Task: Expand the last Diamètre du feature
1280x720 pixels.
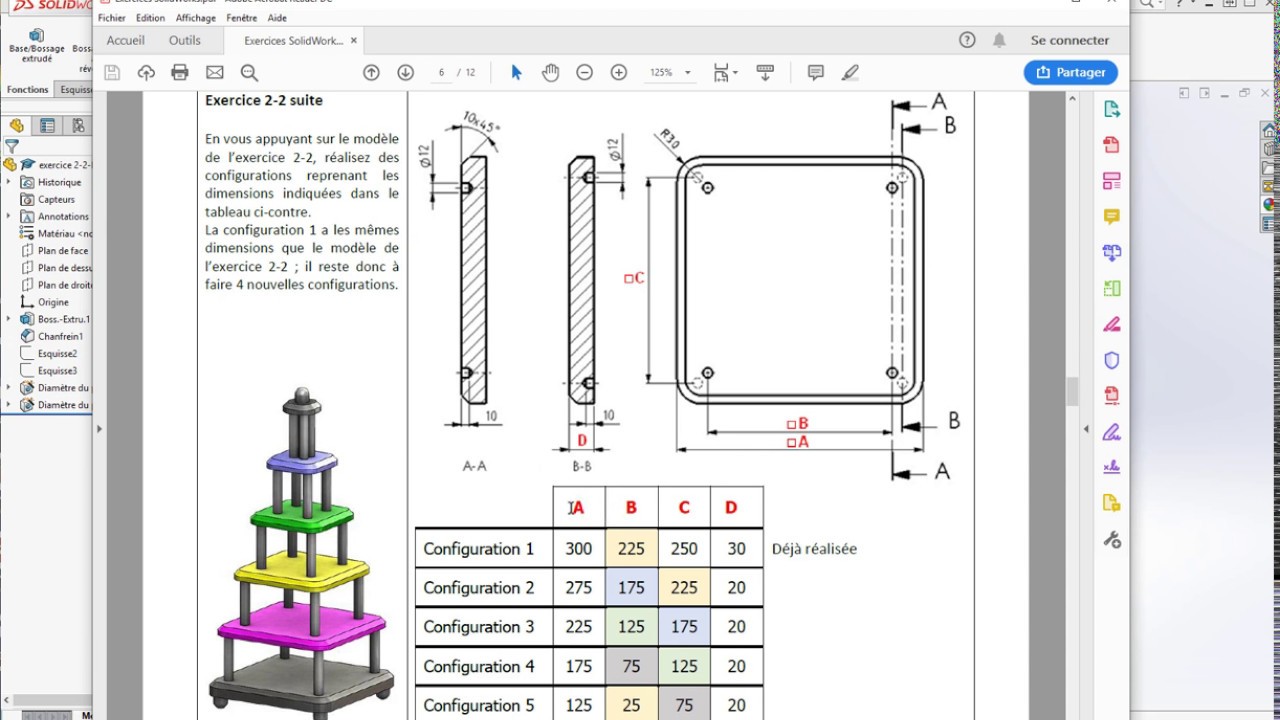Action: 9,405
